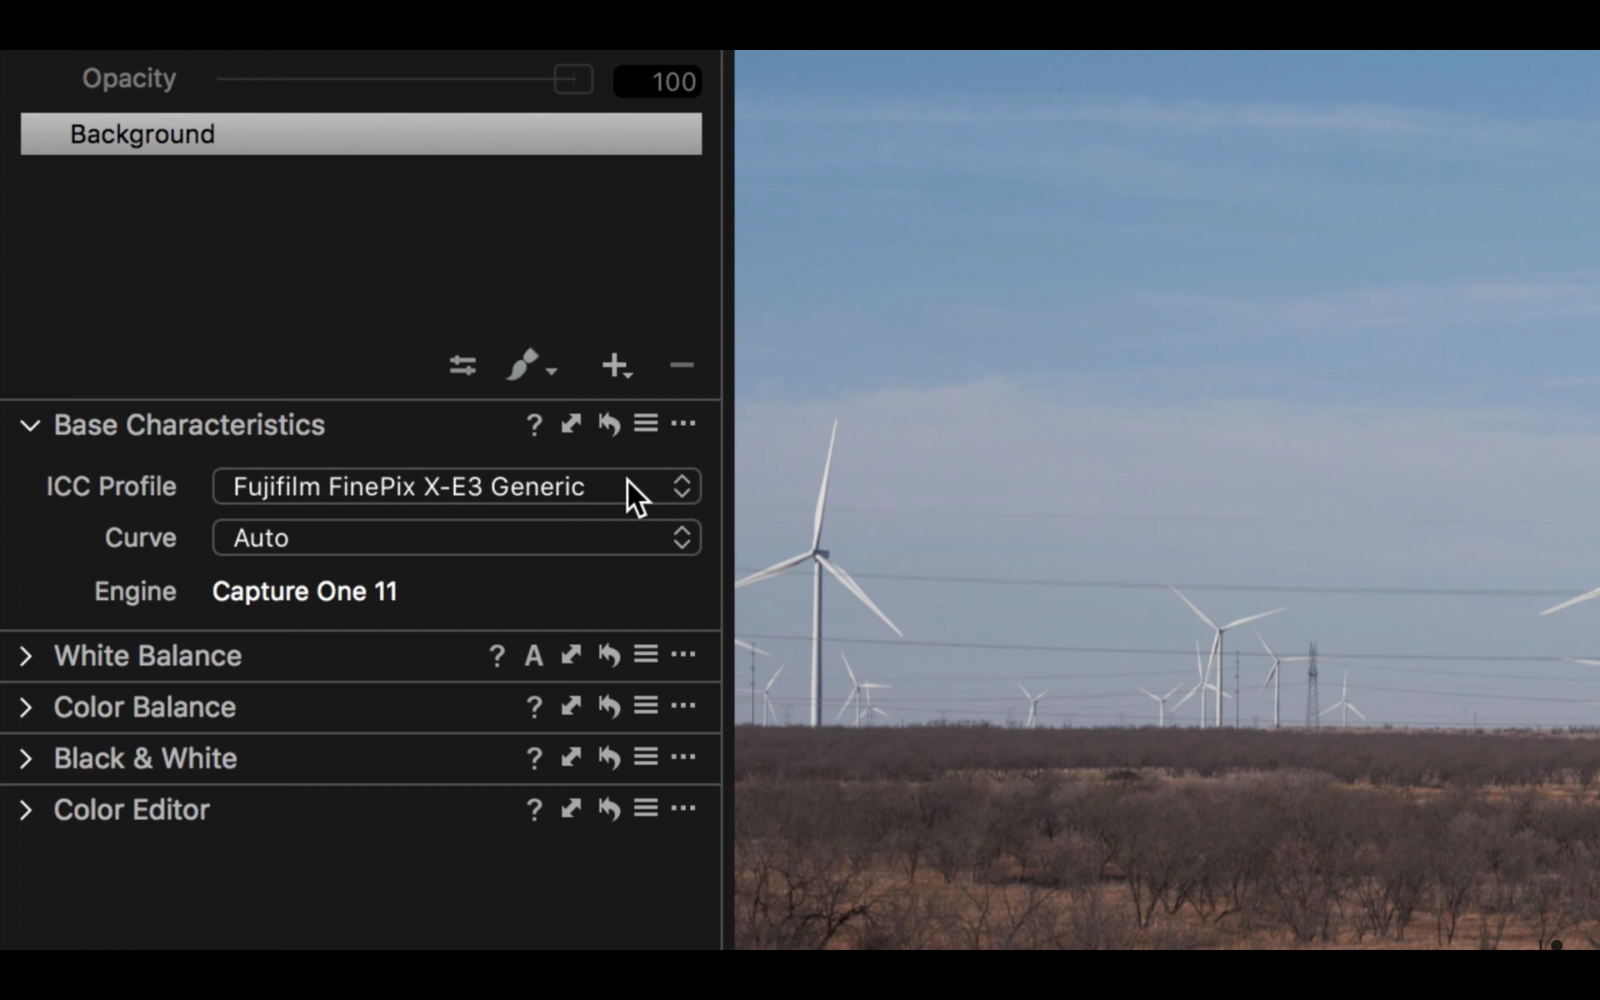
Task: Select the Background layer
Action: click(x=361, y=134)
